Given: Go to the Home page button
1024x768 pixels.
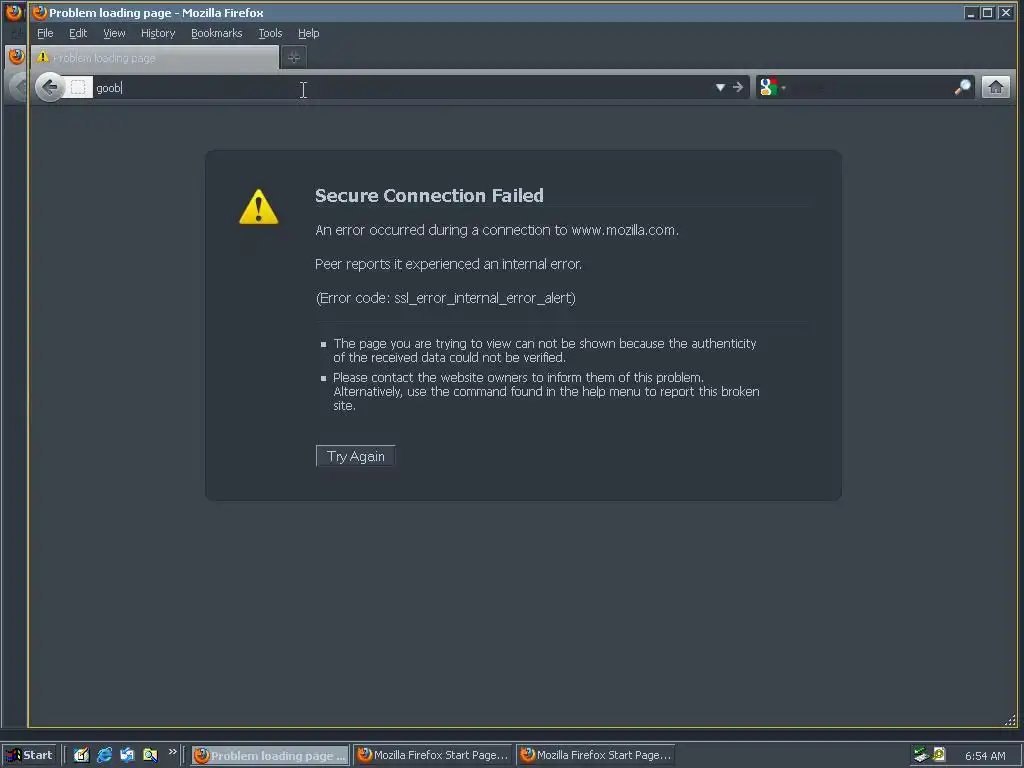Looking at the screenshot, I should coord(995,87).
